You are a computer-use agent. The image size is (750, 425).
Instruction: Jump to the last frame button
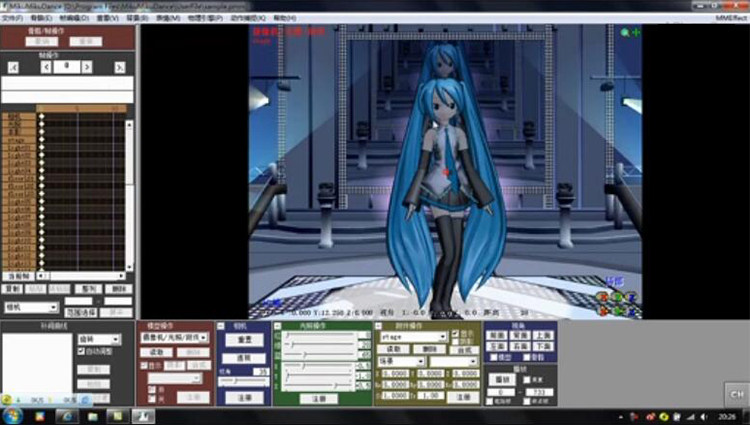click(x=120, y=67)
